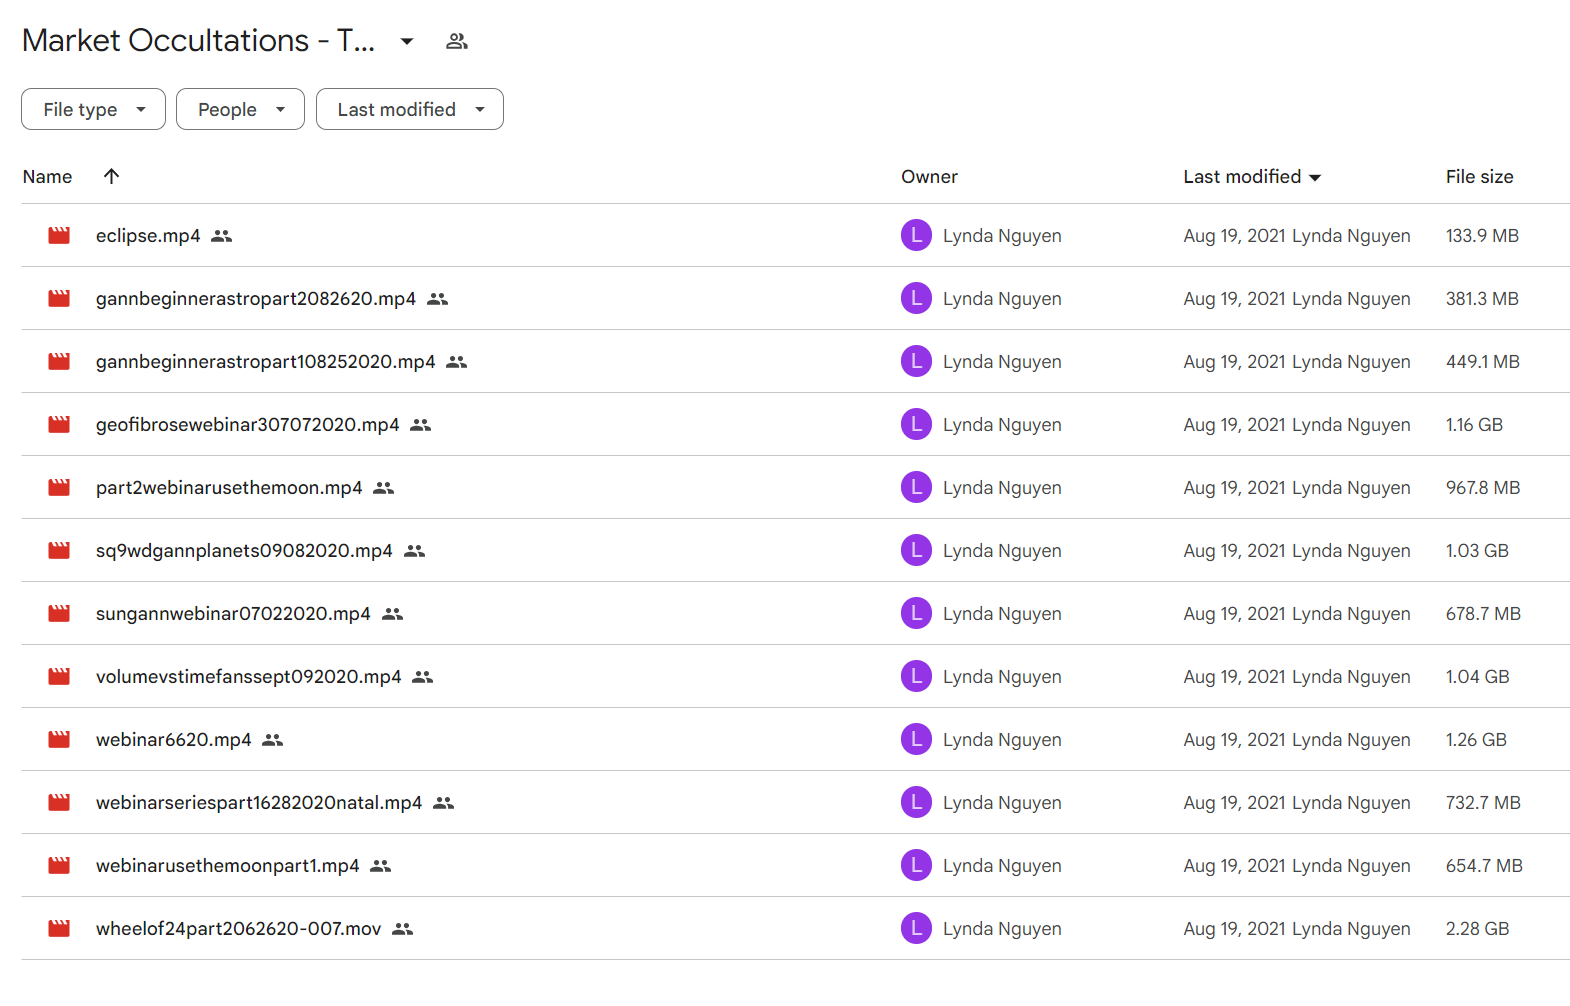Click shared icon beside webinarusethemoonpart1.mp4
This screenshot has height=1006, width=1570.
(381, 866)
